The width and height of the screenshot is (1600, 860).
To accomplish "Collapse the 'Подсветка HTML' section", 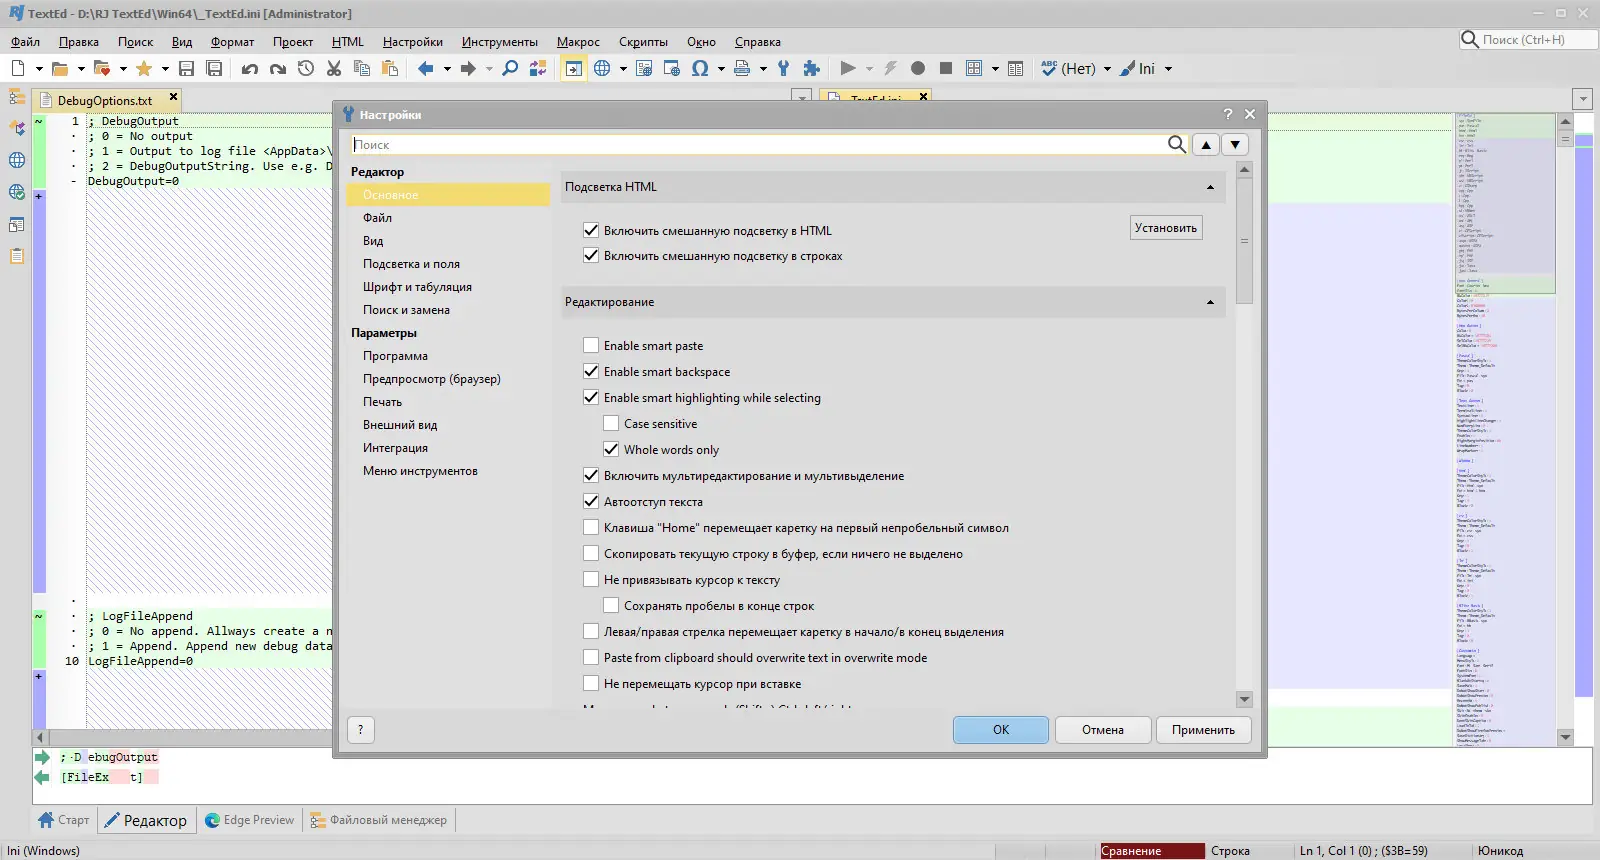I will 1210,187.
